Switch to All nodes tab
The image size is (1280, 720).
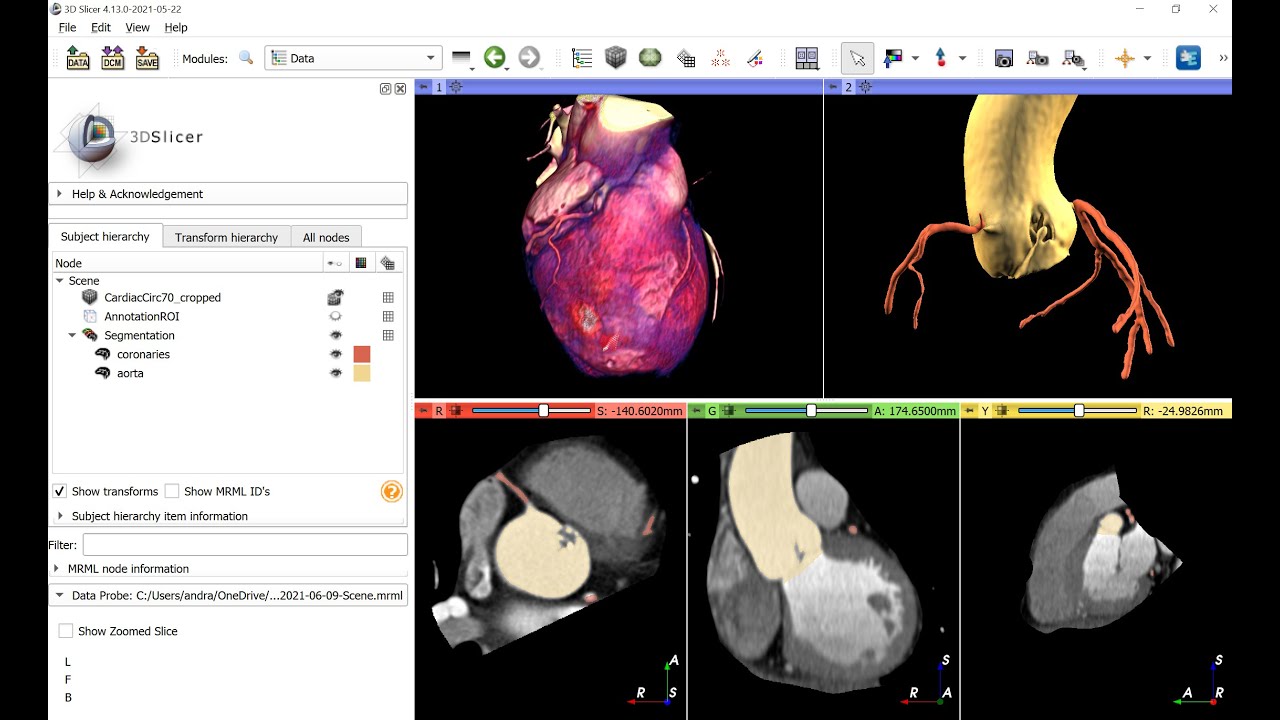(326, 237)
